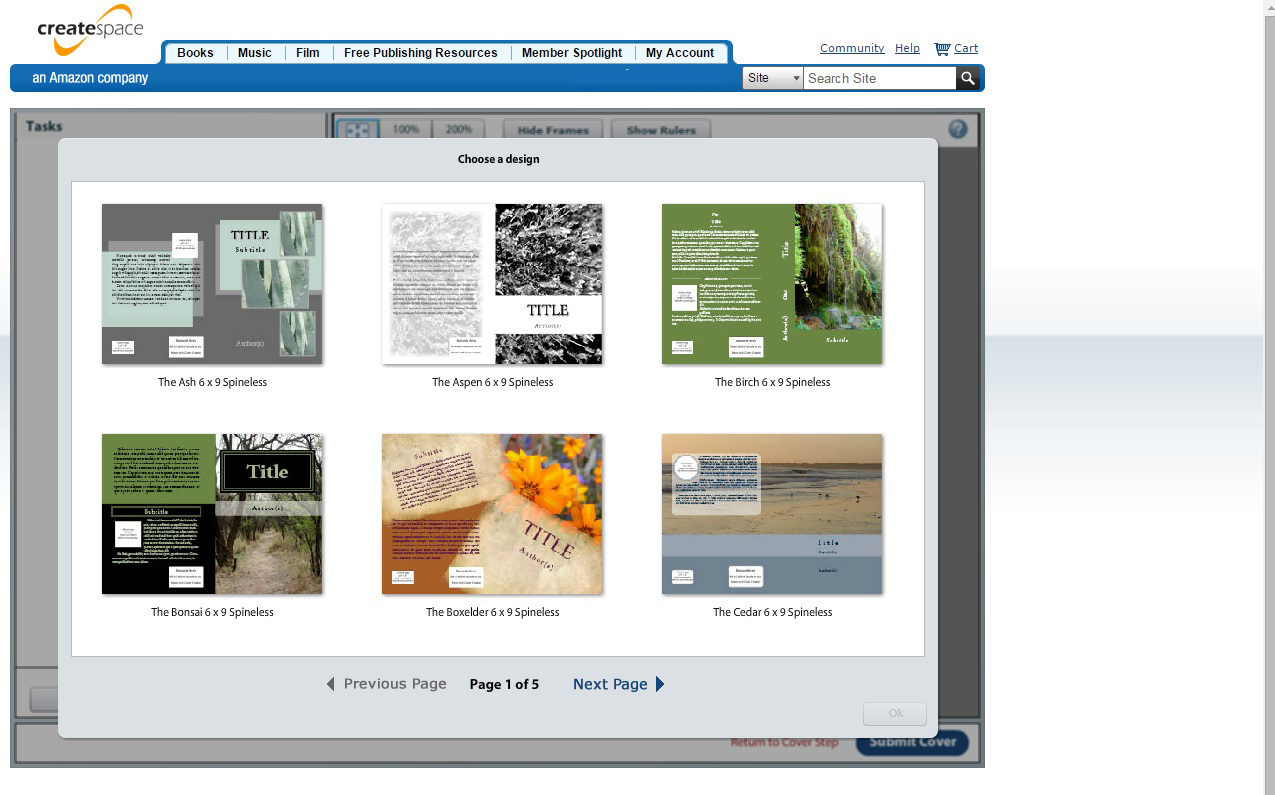
Task: Click the search magnifier button
Action: (967, 78)
